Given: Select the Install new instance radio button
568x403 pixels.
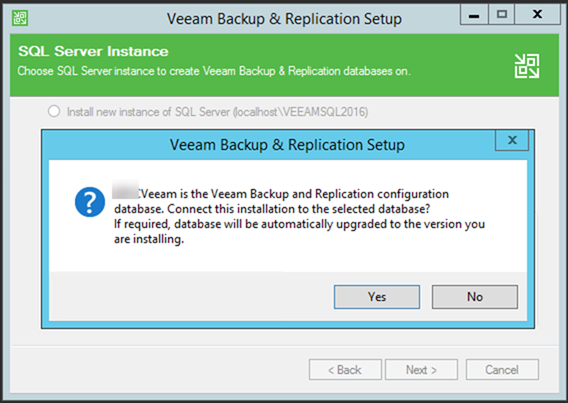Looking at the screenshot, I should [54, 111].
